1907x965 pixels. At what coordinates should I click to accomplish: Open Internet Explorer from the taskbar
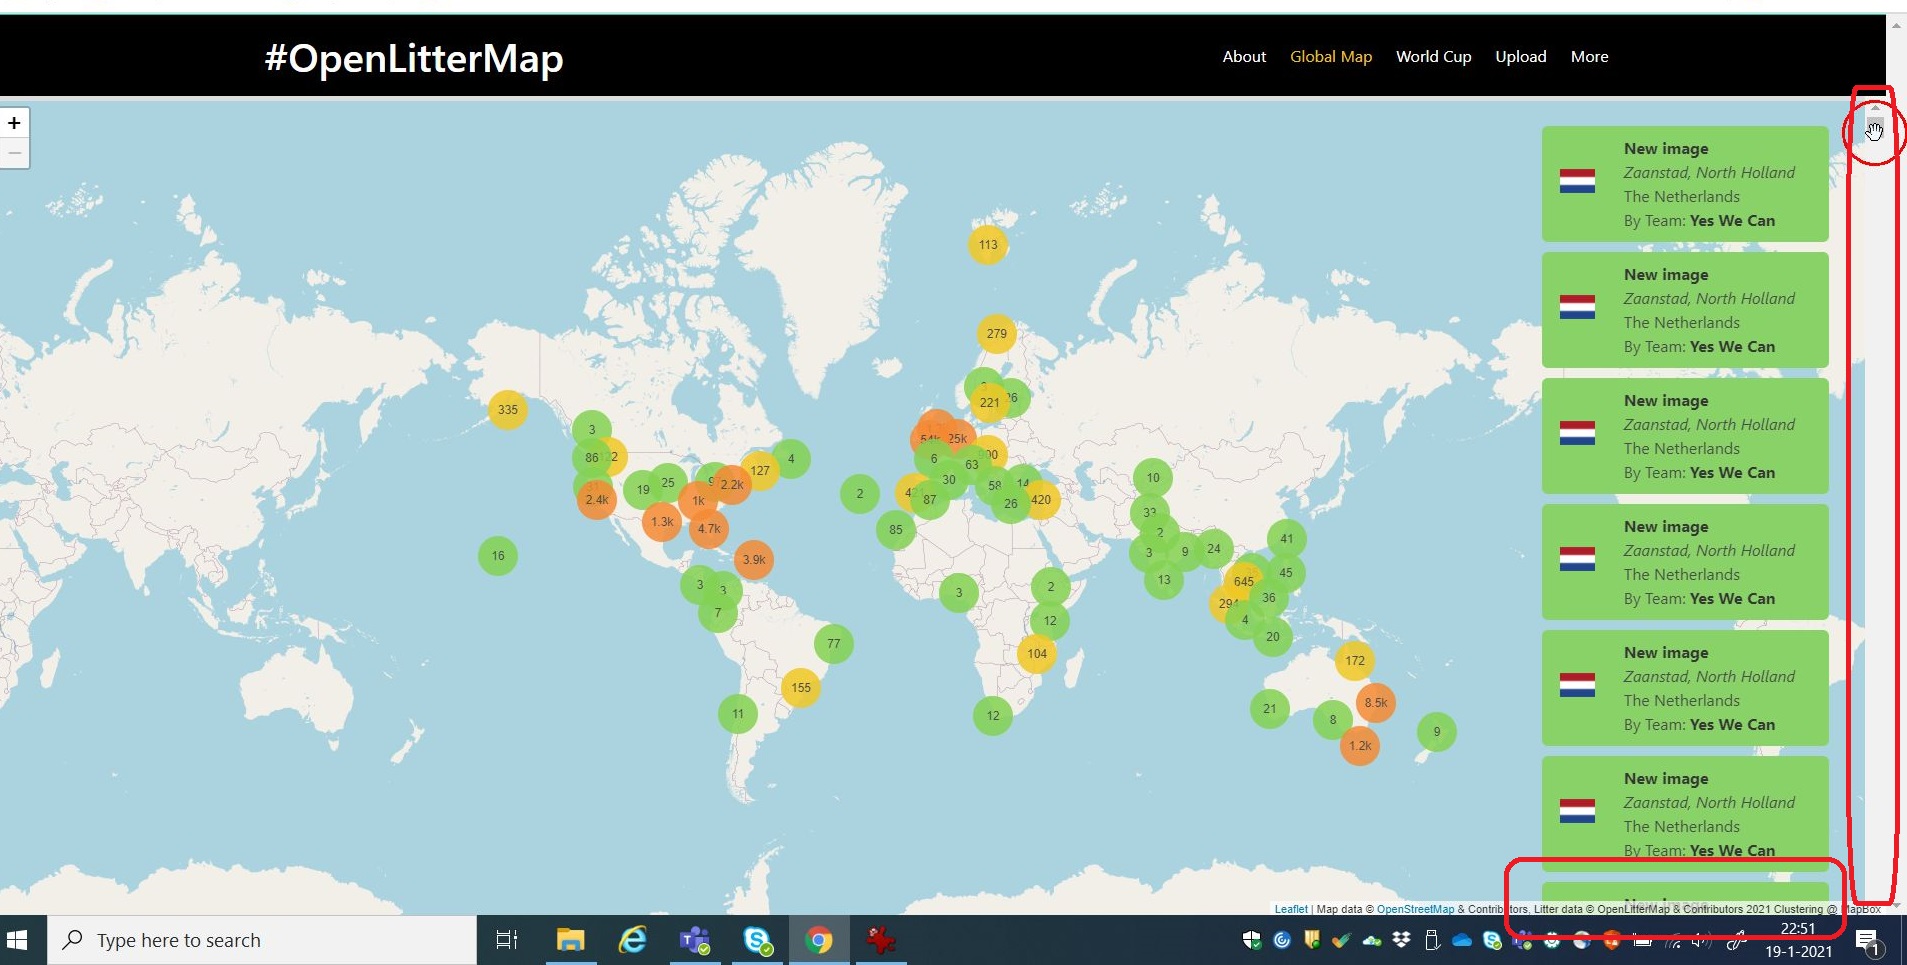pos(633,940)
